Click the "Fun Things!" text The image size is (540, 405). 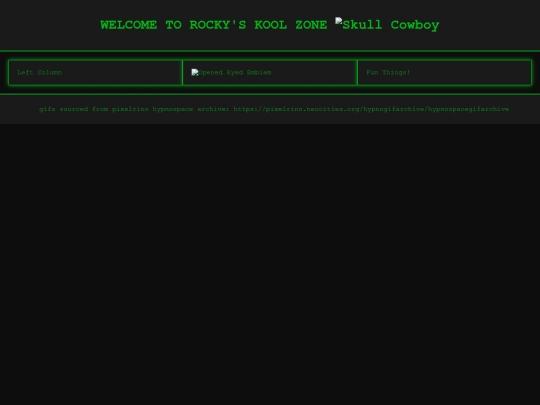(388, 72)
